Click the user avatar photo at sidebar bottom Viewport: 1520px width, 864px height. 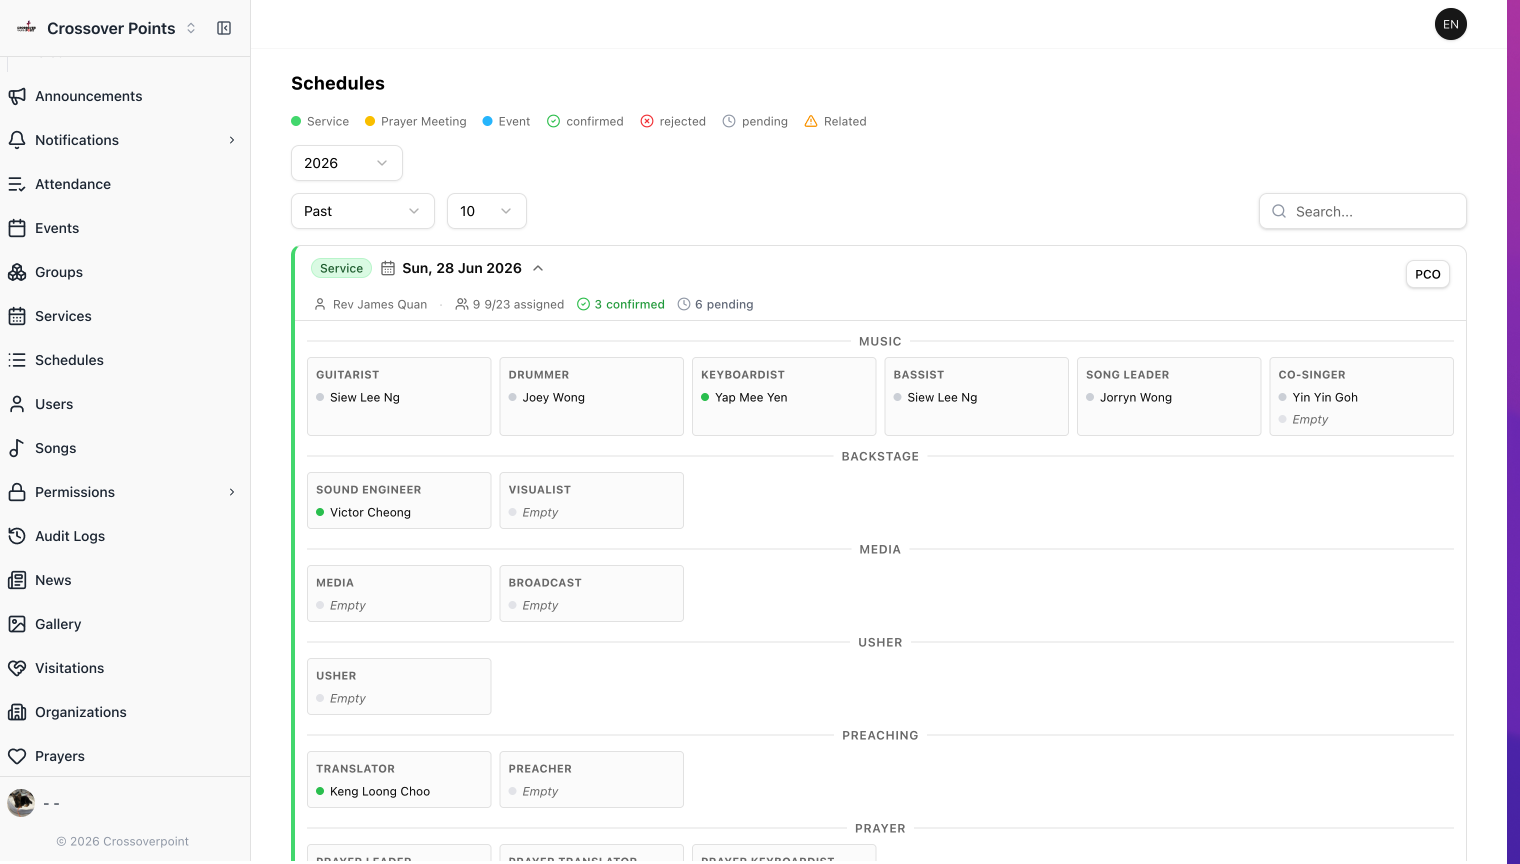point(21,802)
